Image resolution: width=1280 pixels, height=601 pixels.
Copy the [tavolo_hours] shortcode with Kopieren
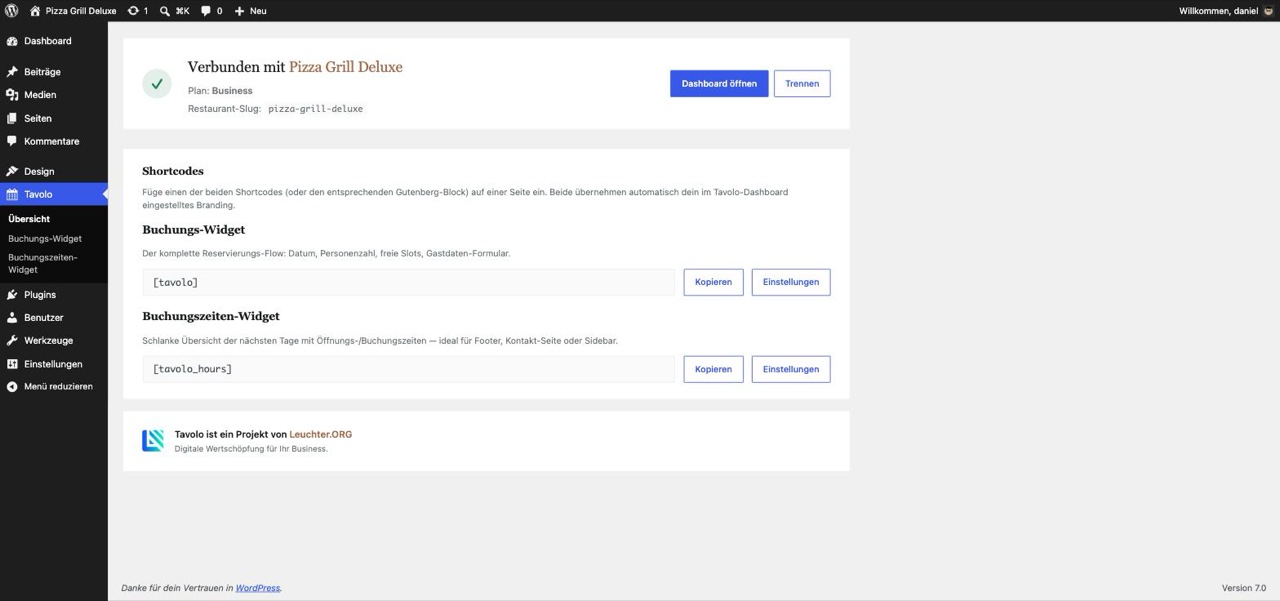pos(713,369)
